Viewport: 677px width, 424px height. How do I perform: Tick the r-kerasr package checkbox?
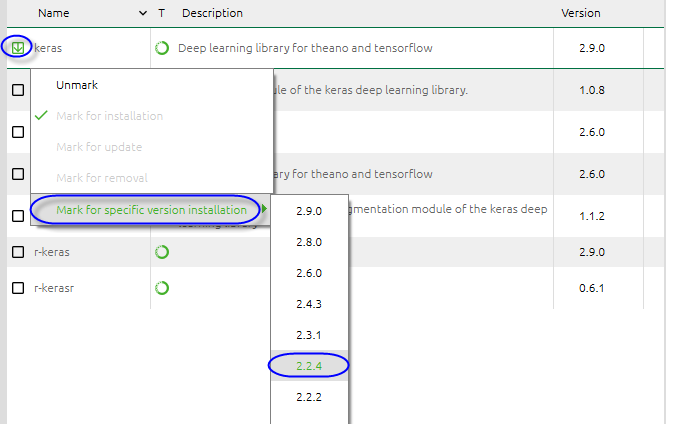pos(18,288)
